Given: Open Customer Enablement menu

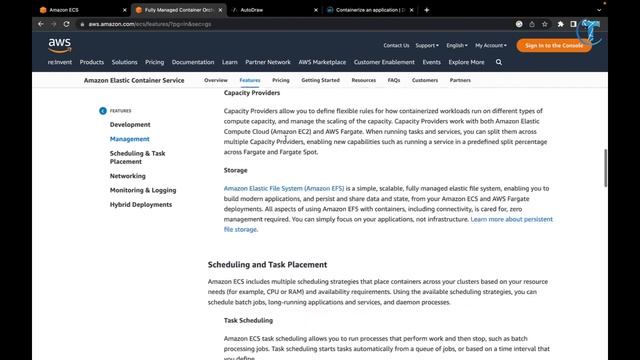Looking at the screenshot, I should [x=384, y=62].
